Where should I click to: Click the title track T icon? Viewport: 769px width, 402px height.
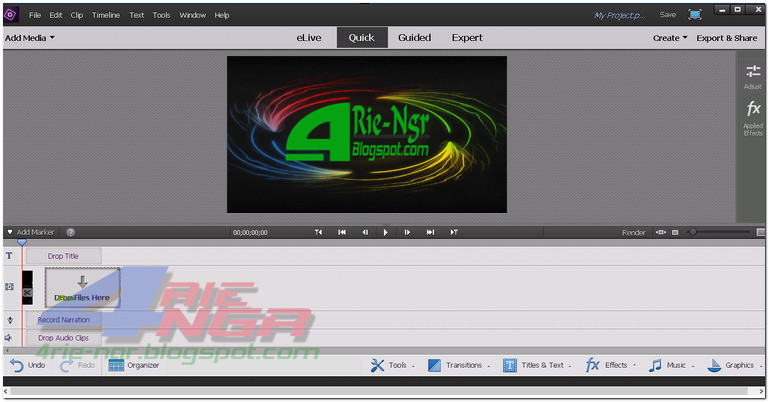point(9,255)
